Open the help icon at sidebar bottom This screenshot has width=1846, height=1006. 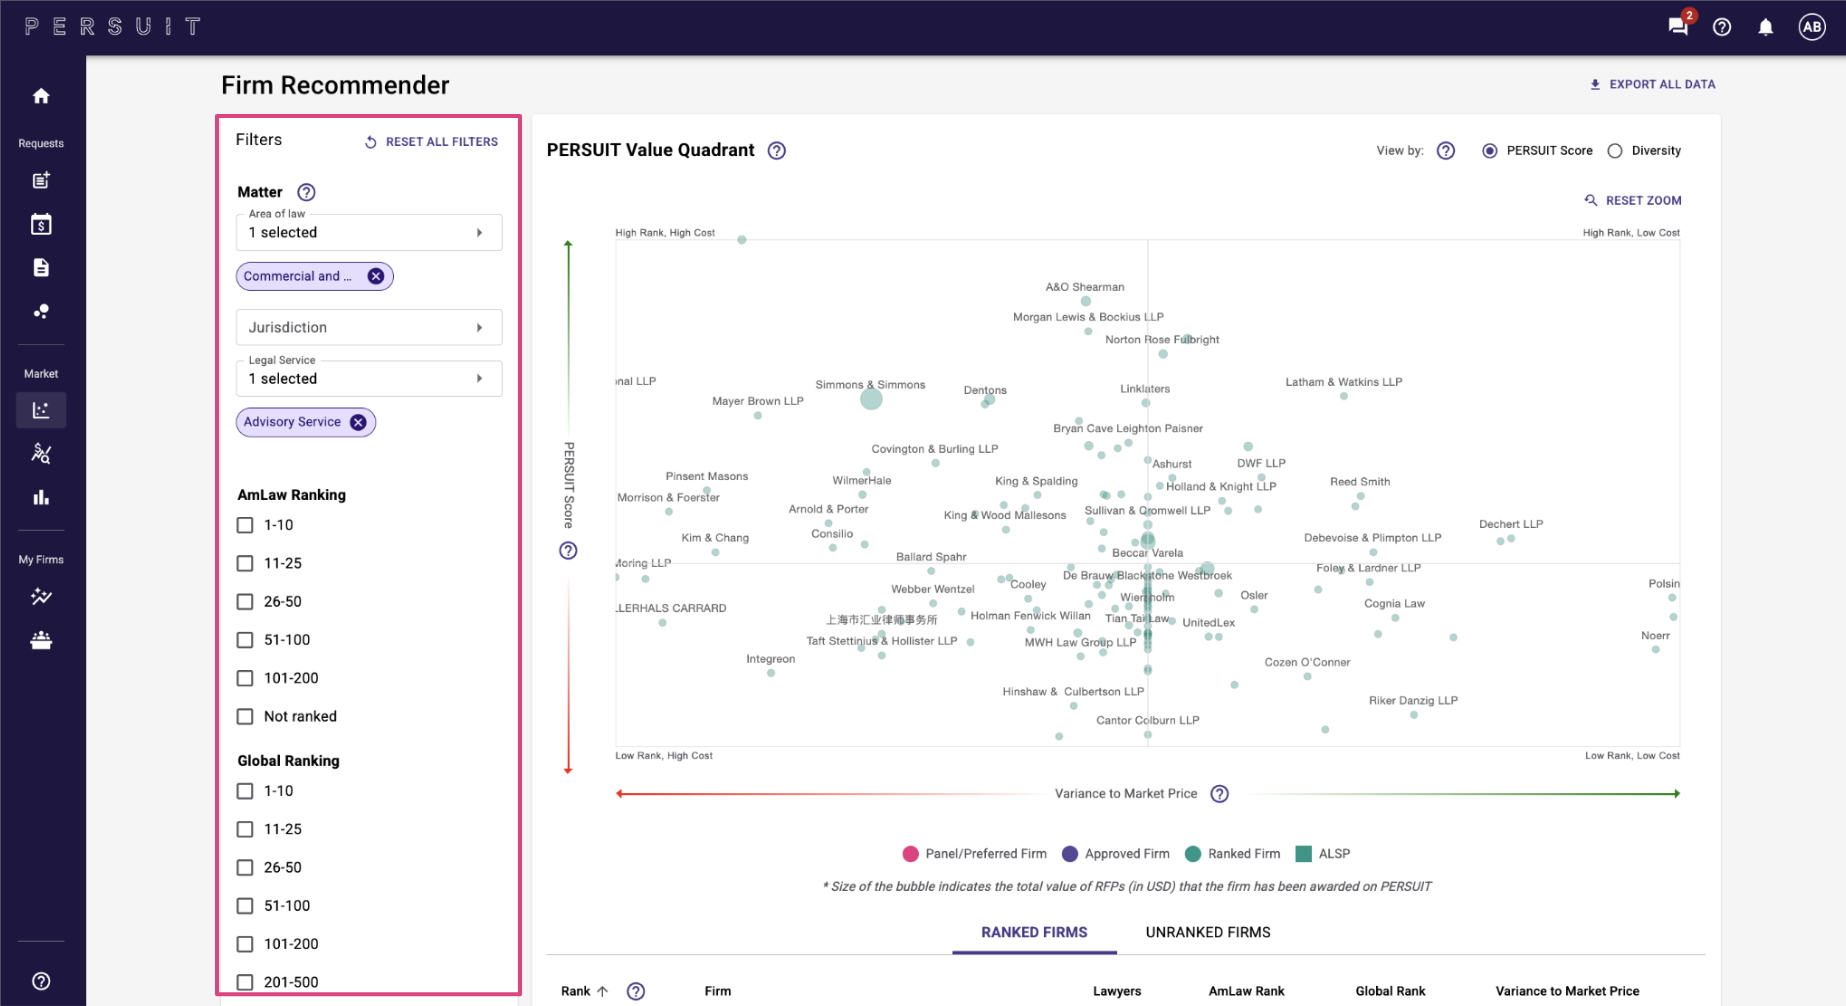tap(41, 981)
